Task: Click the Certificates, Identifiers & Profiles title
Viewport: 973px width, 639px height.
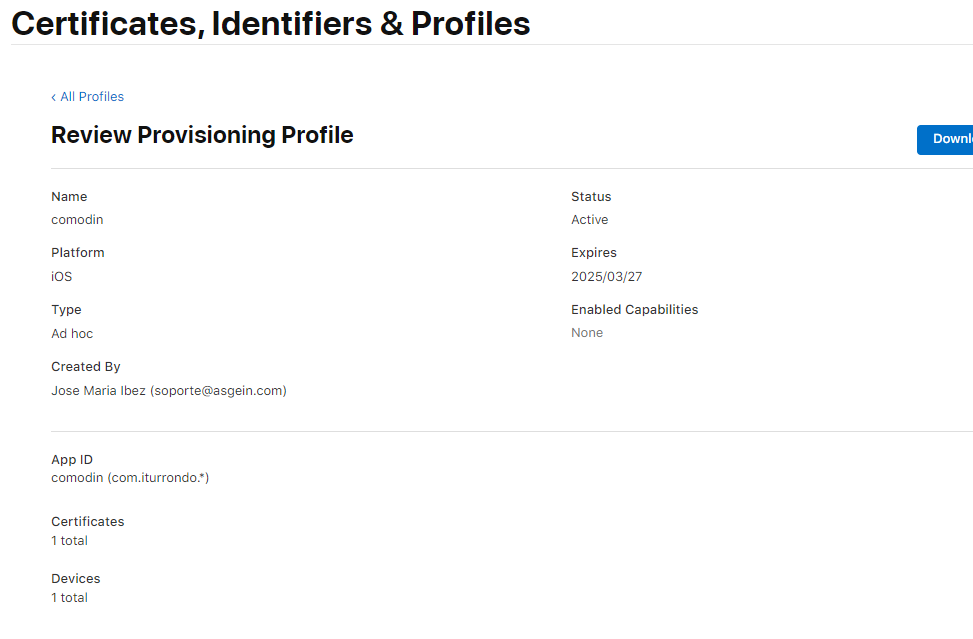Action: point(270,23)
